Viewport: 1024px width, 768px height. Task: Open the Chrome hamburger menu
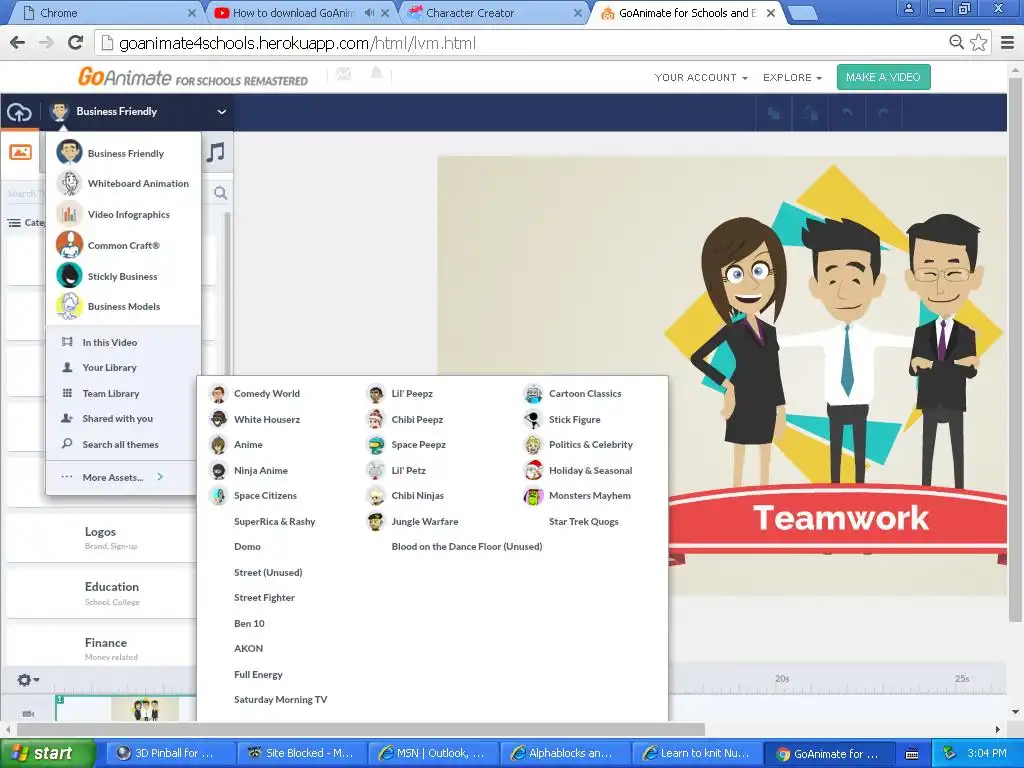coord(1007,43)
